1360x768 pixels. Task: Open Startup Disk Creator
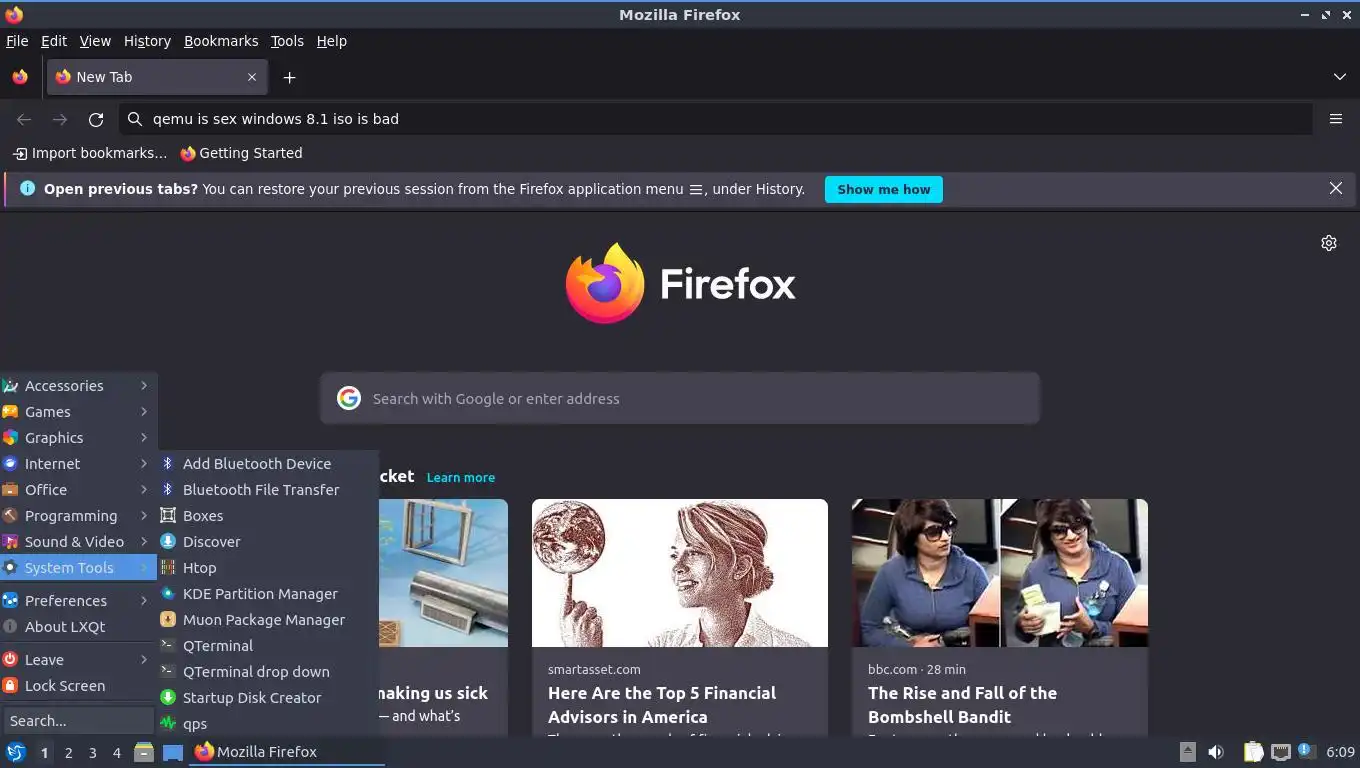click(268, 698)
